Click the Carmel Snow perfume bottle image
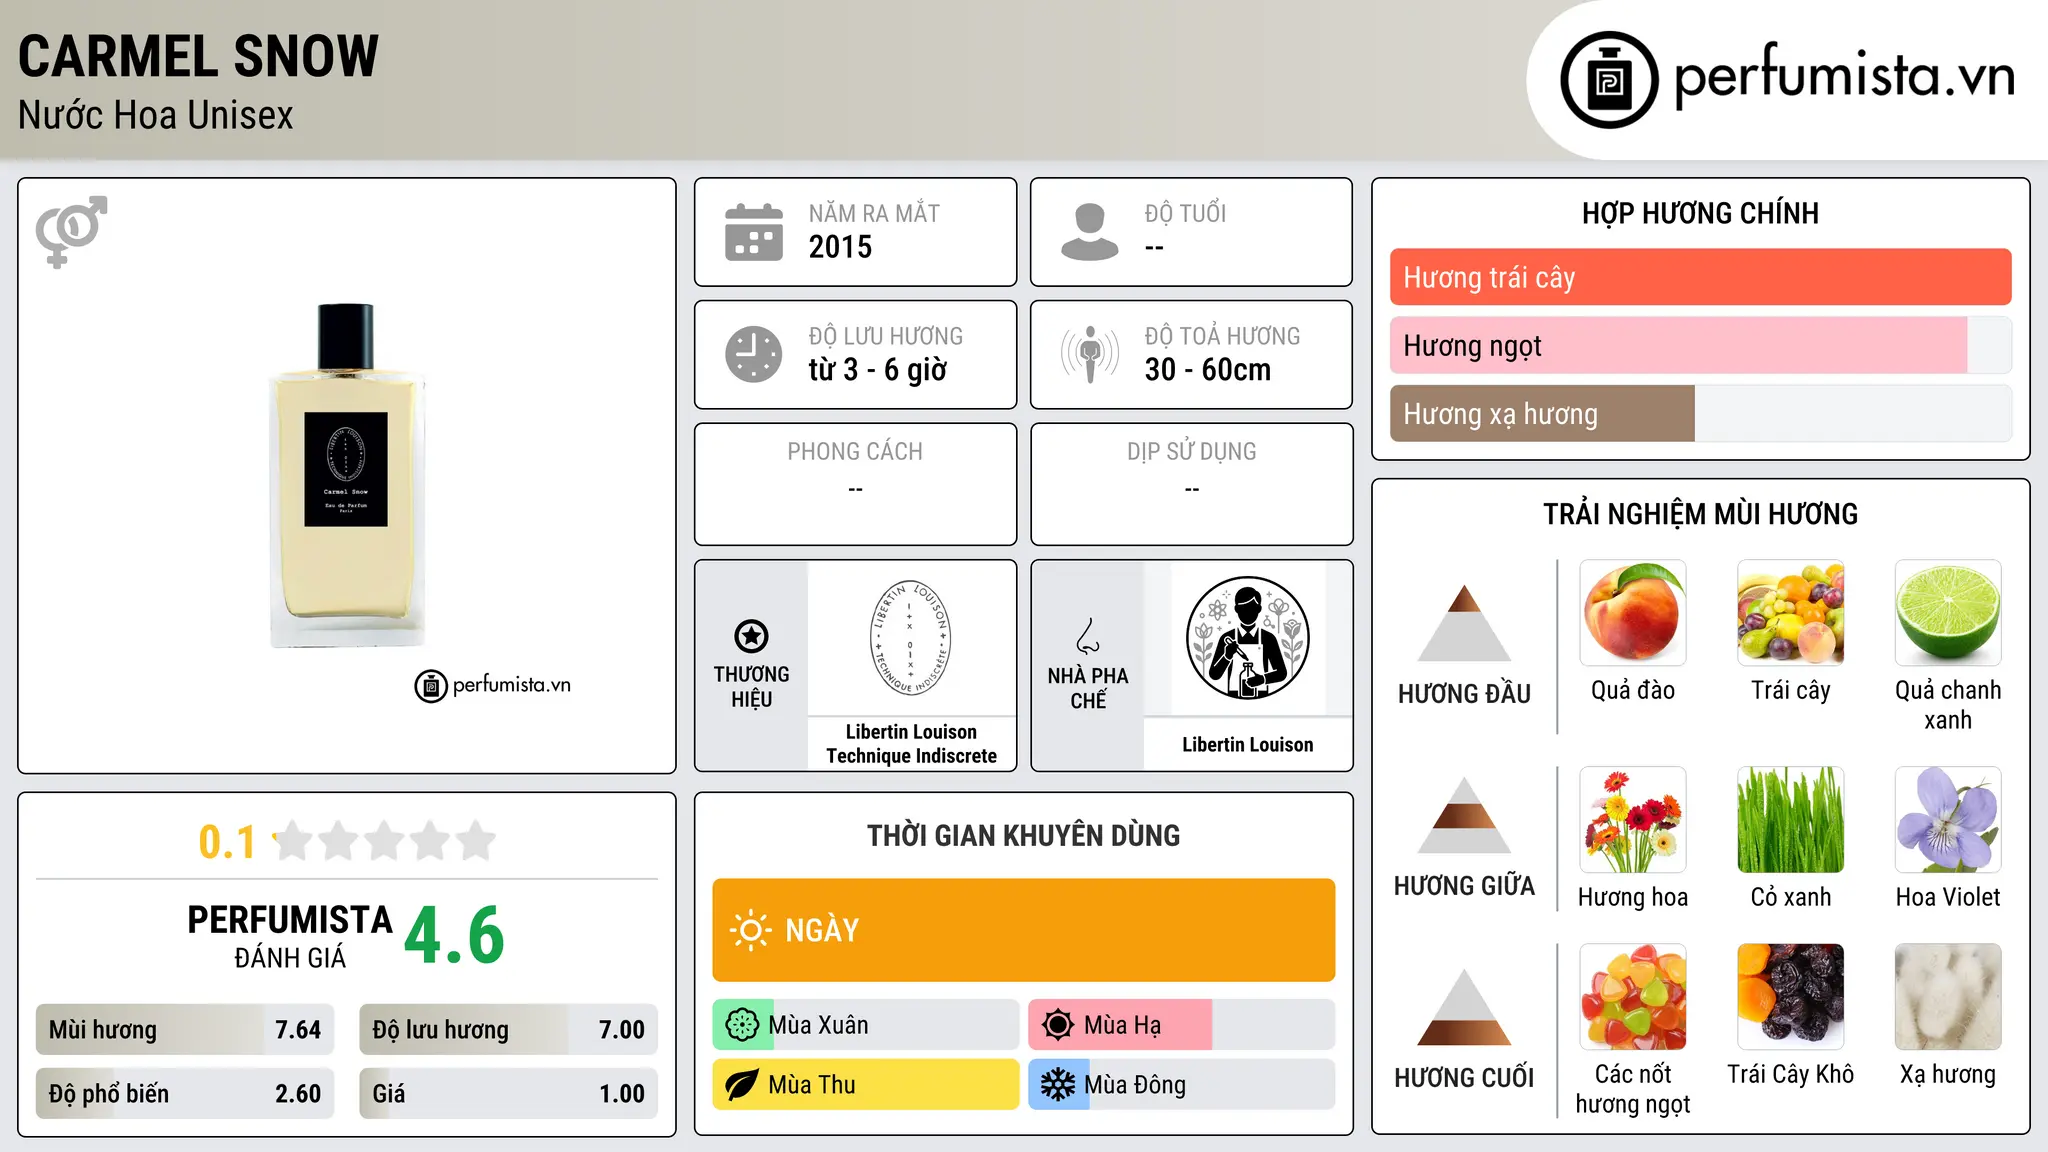The height and width of the screenshot is (1152, 2048). tap(346, 476)
